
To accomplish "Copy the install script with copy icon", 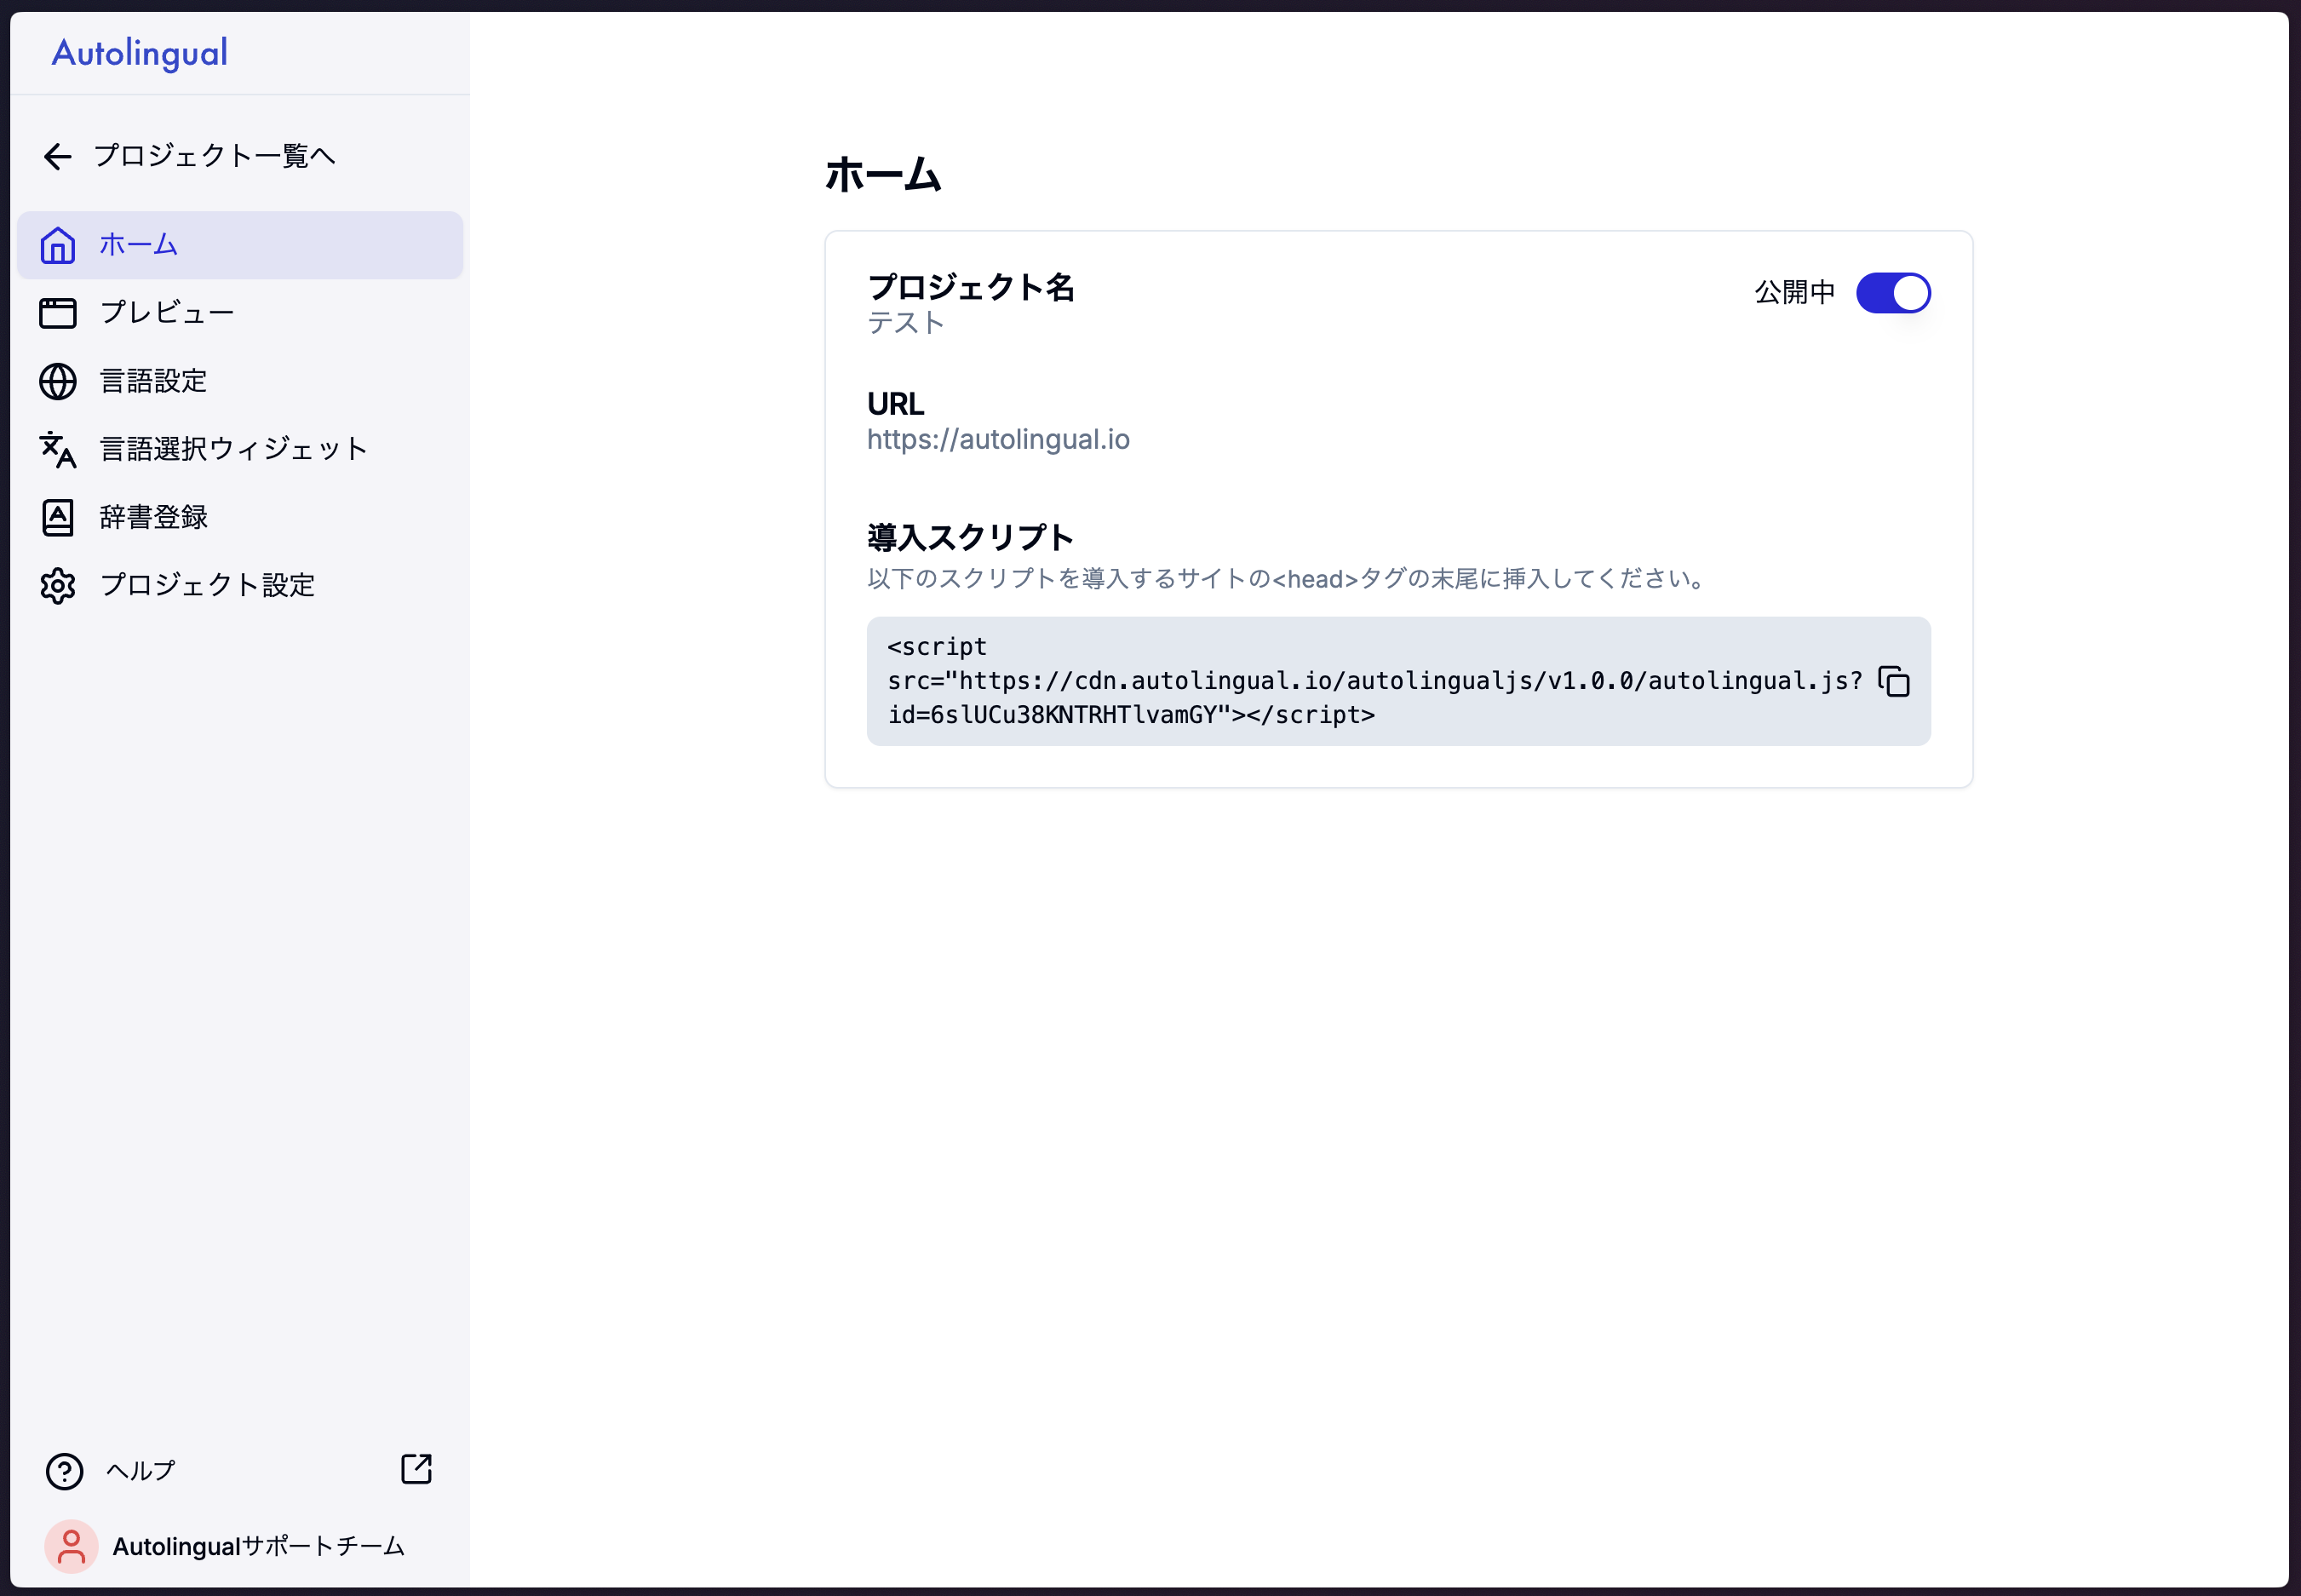I will pyautogui.click(x=1893, y=681).
